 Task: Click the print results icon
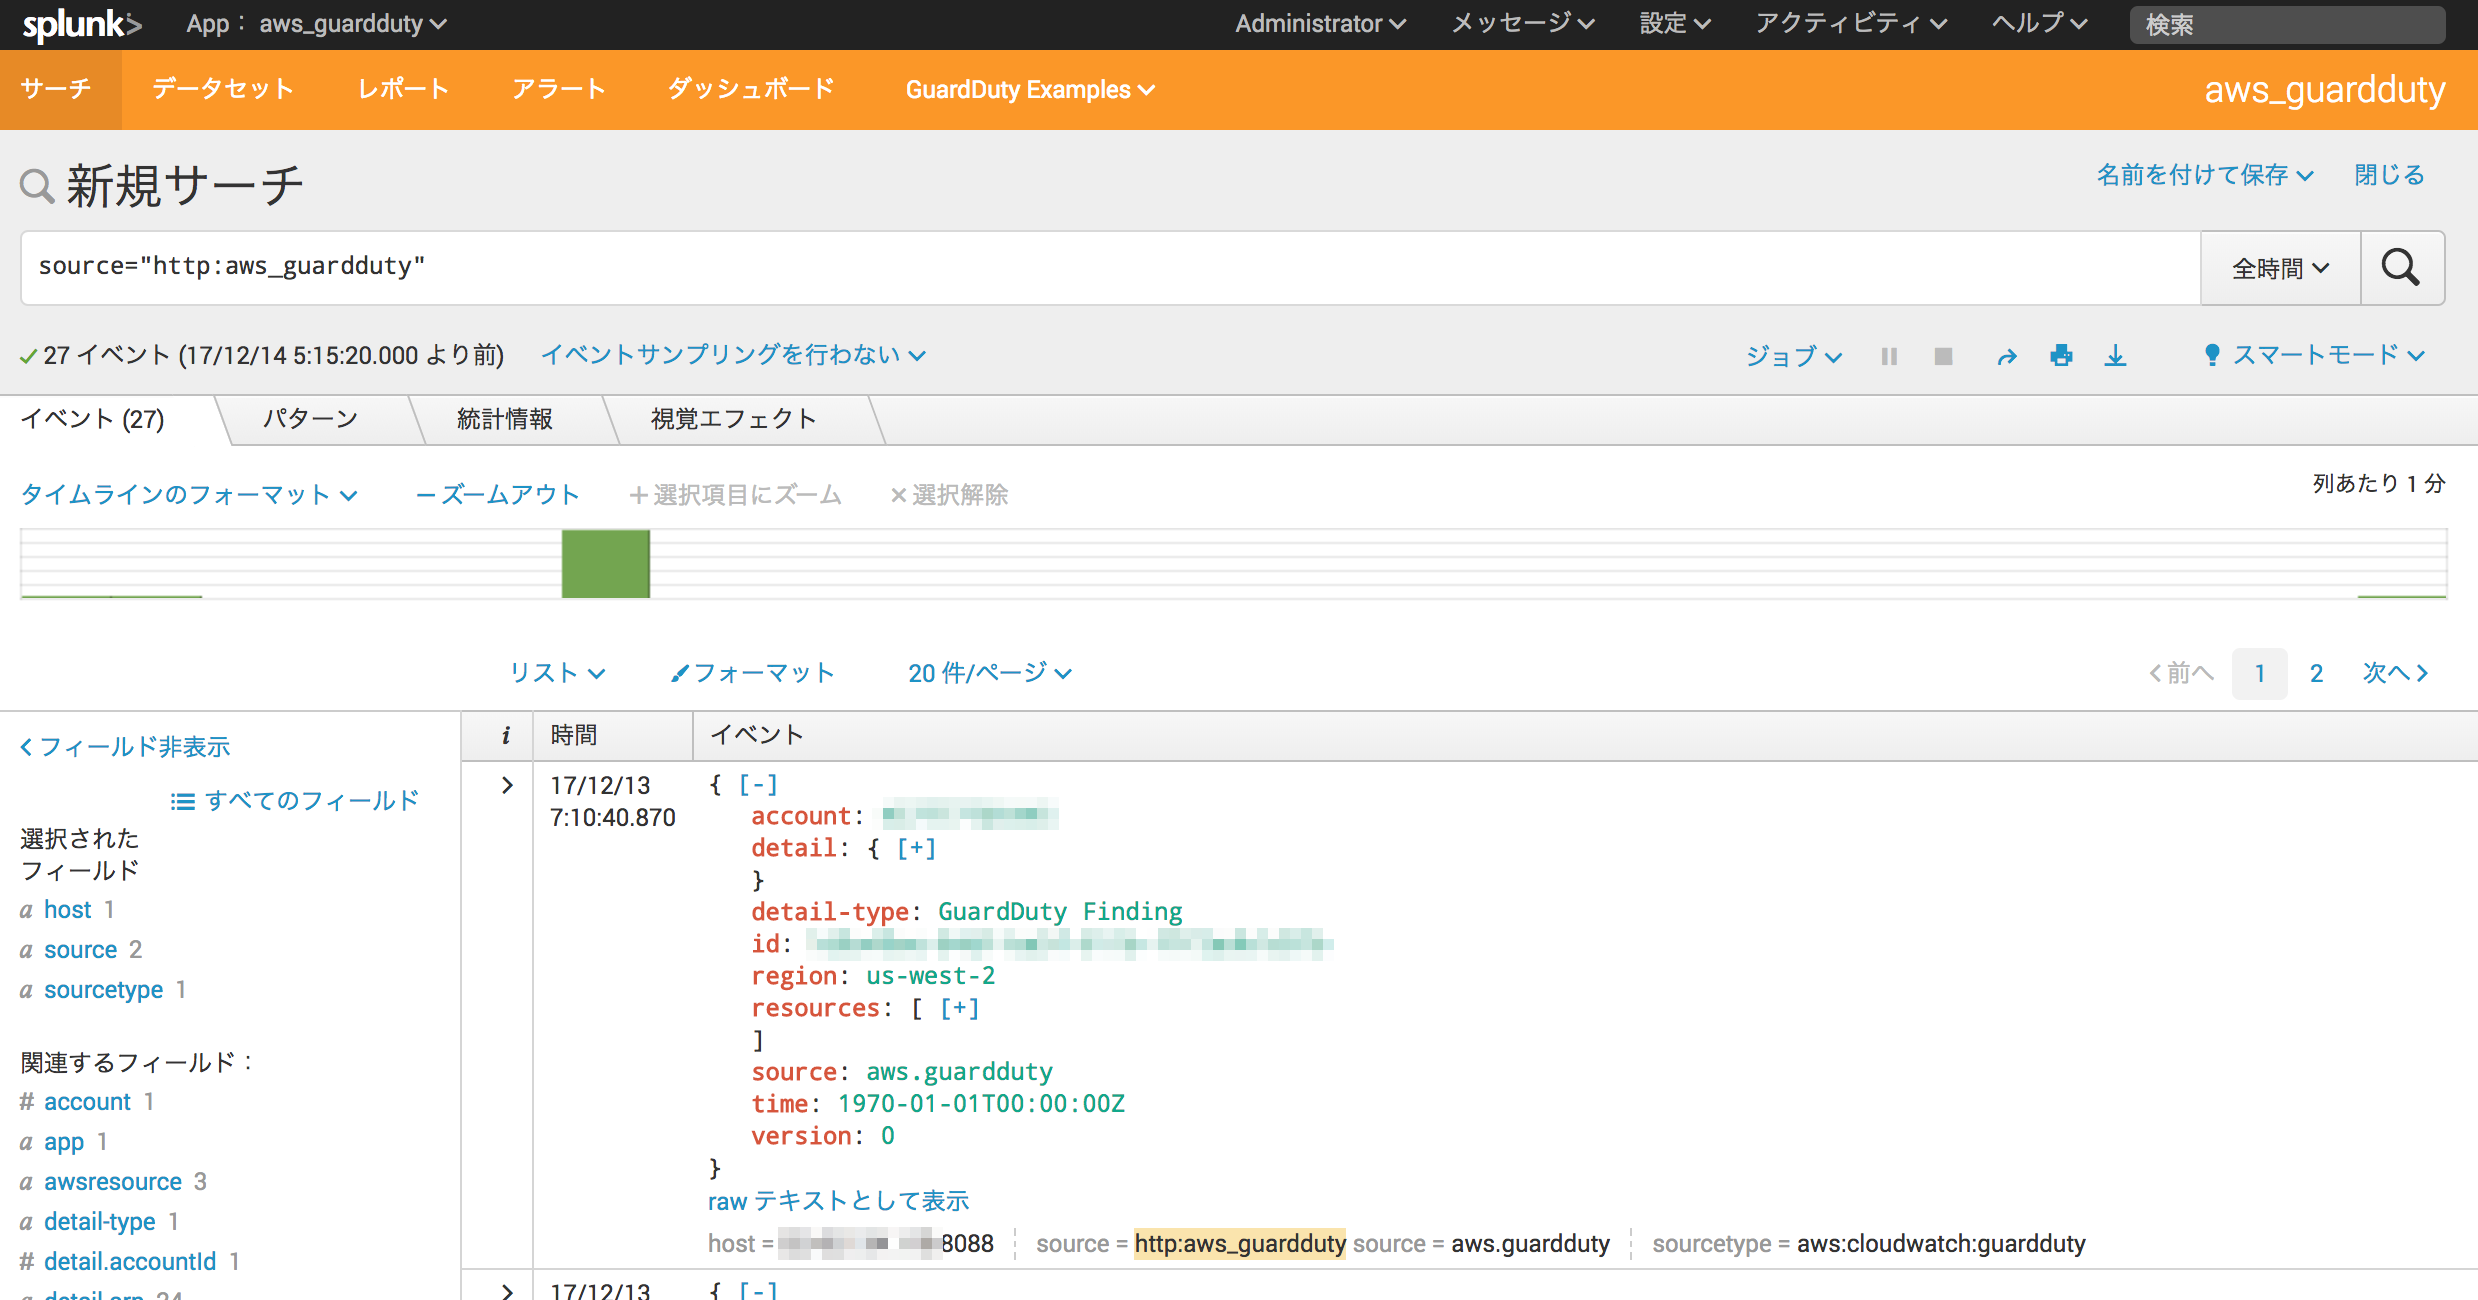coord(2061,356)
